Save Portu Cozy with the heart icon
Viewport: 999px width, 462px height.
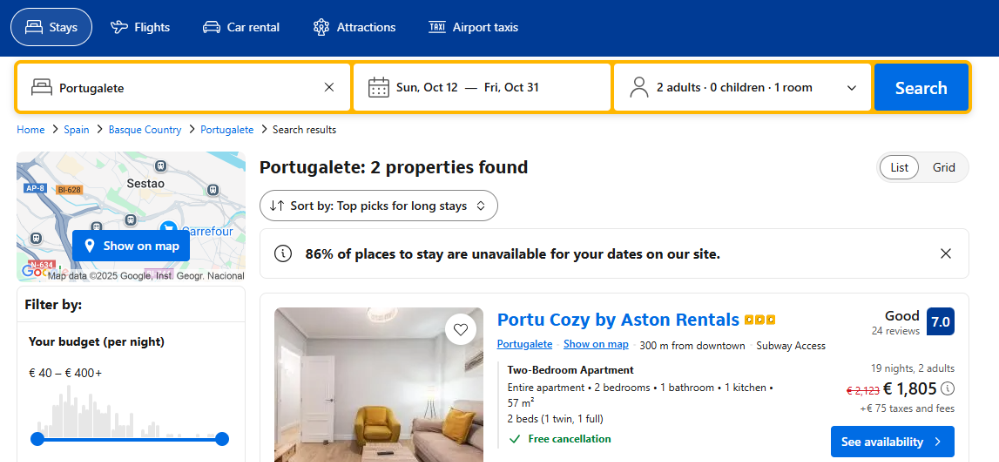pos(460,329)
